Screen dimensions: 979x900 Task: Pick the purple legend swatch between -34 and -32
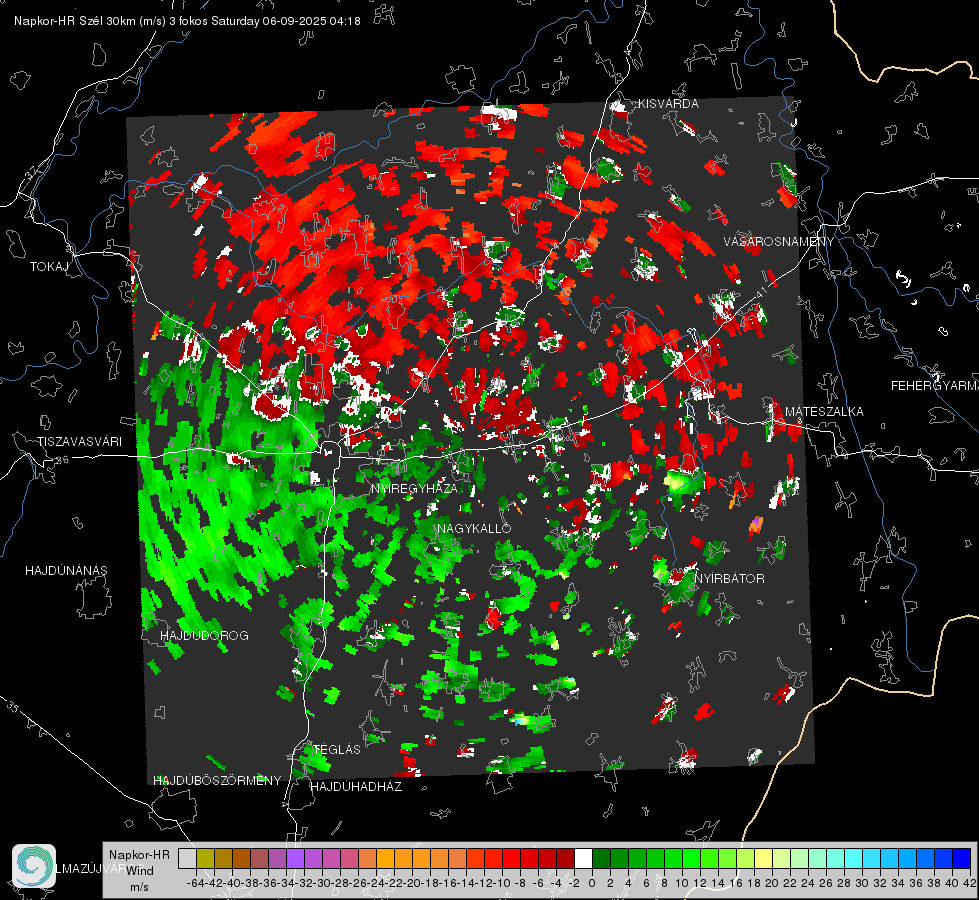(295, 858)
